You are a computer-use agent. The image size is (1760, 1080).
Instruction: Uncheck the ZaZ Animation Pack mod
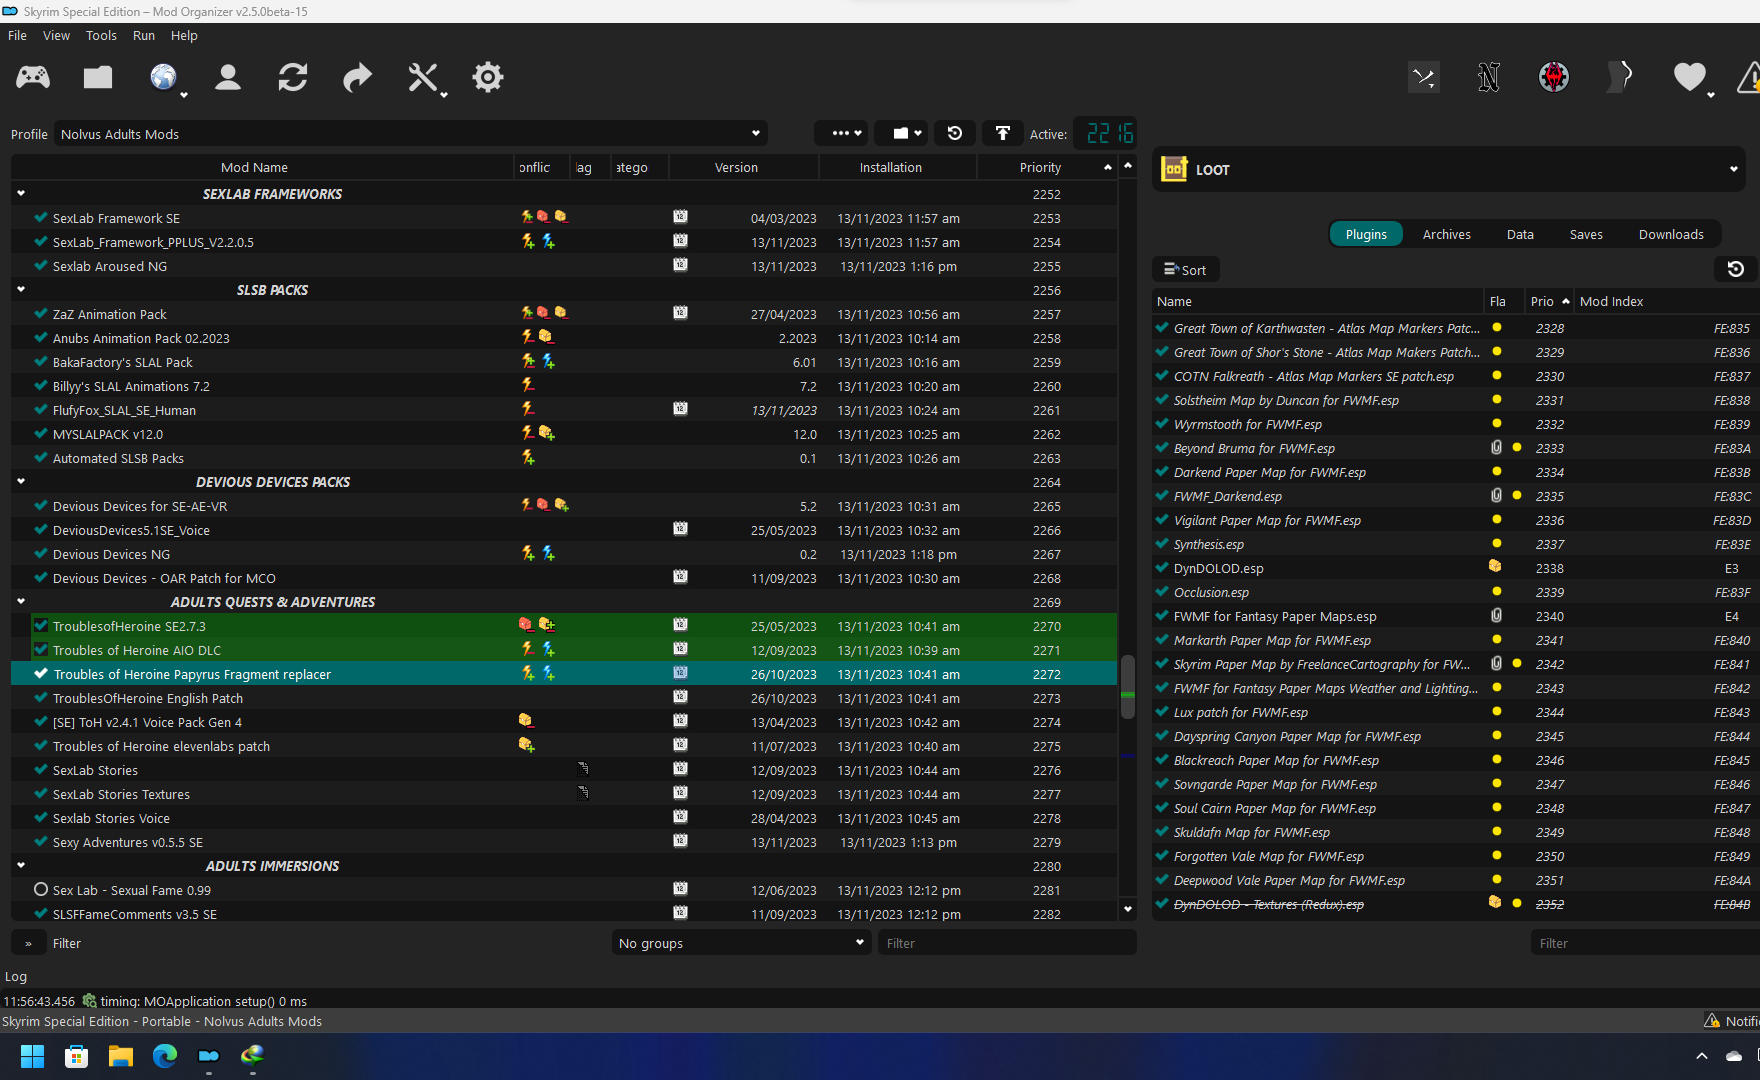coord(41,313)
